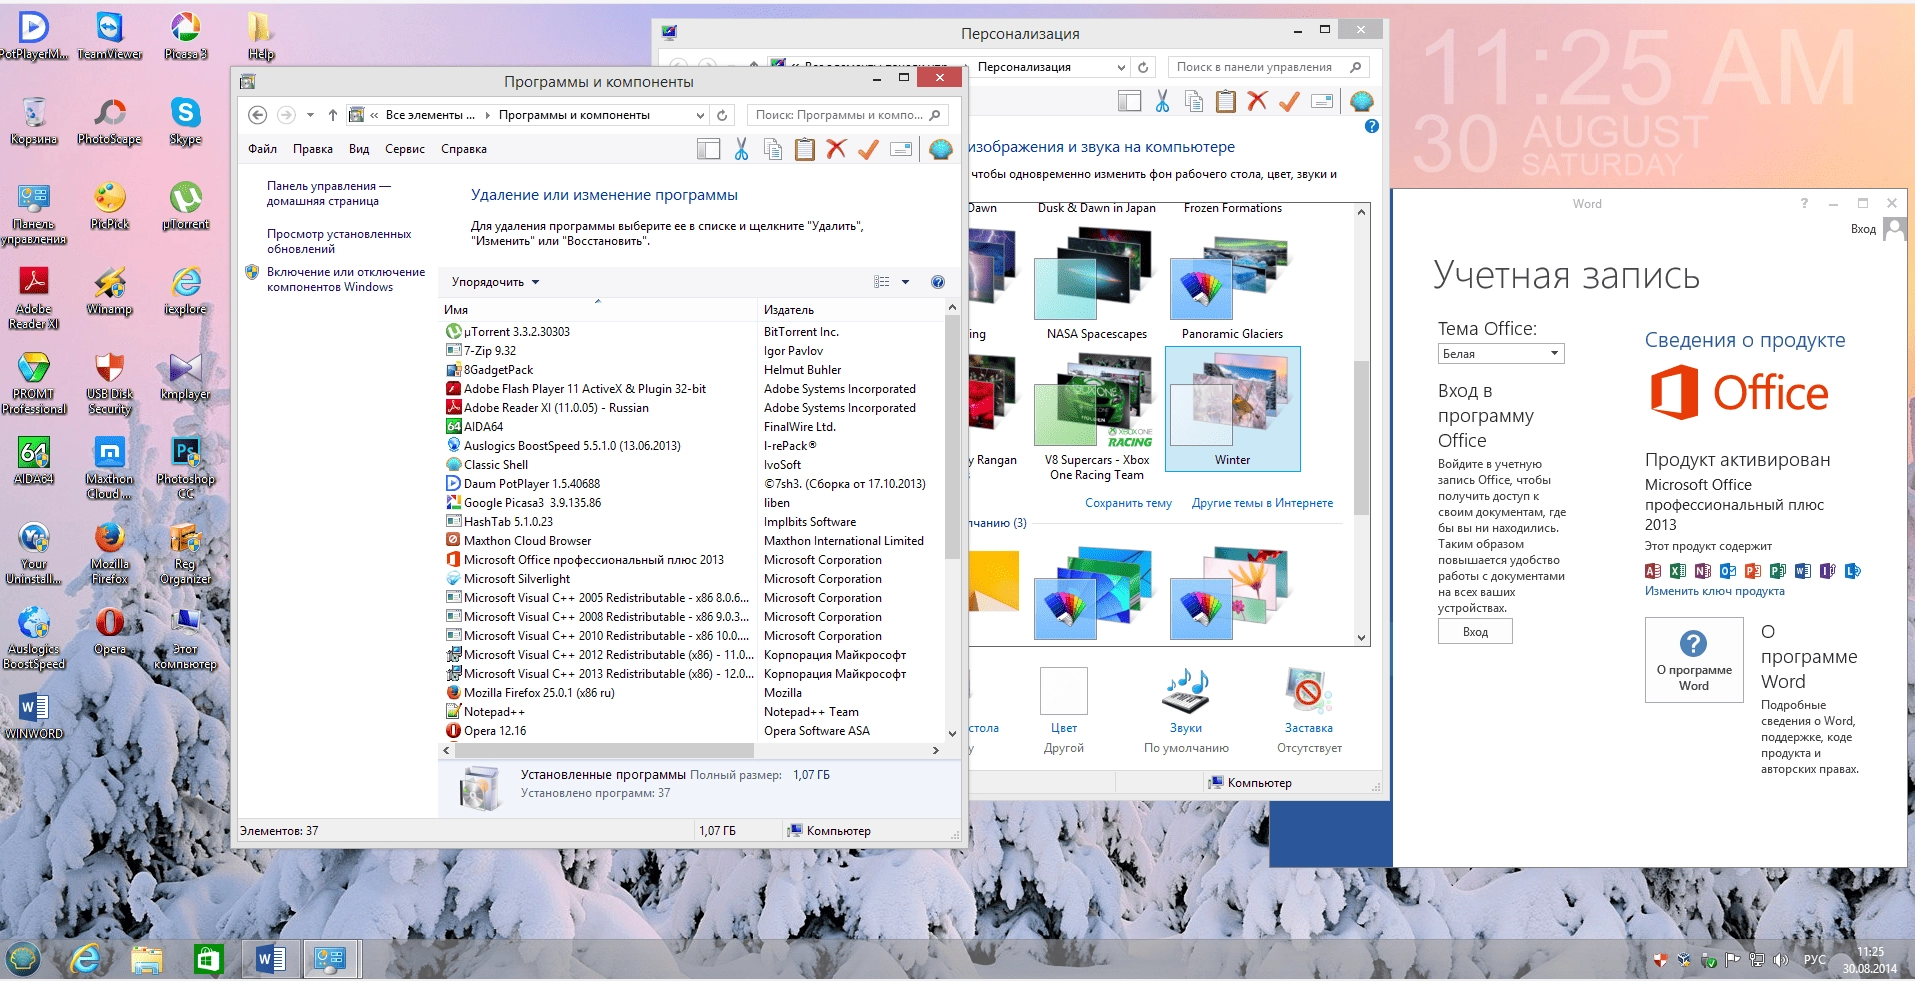Image resolution: width=1915 pixels, height=981 pixels.
Task: Open recent locations dropdown in Programs window
Action: pos(310,115)
